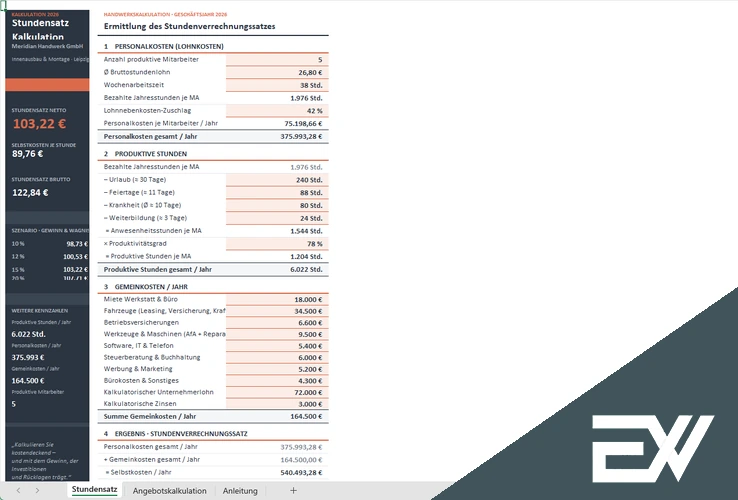738x500 pixels.
Task: Click sidebar 'Meridian Handwerk GmbH' company name
Action: 48,46
